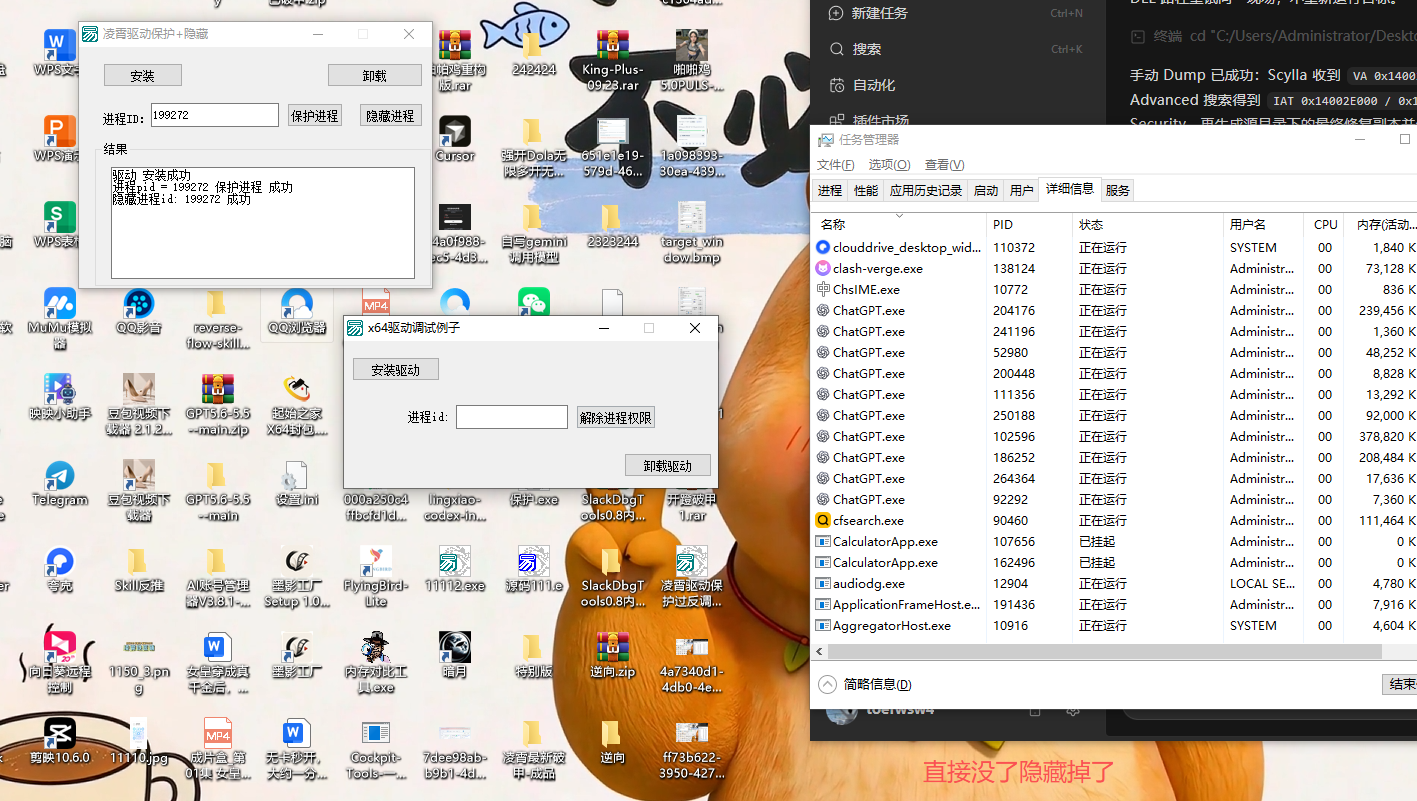Click 安装 in the 凌霄驱动保护 window
Image resolution: width=1417 pixels, height=801 pixels.
[143, 75]
